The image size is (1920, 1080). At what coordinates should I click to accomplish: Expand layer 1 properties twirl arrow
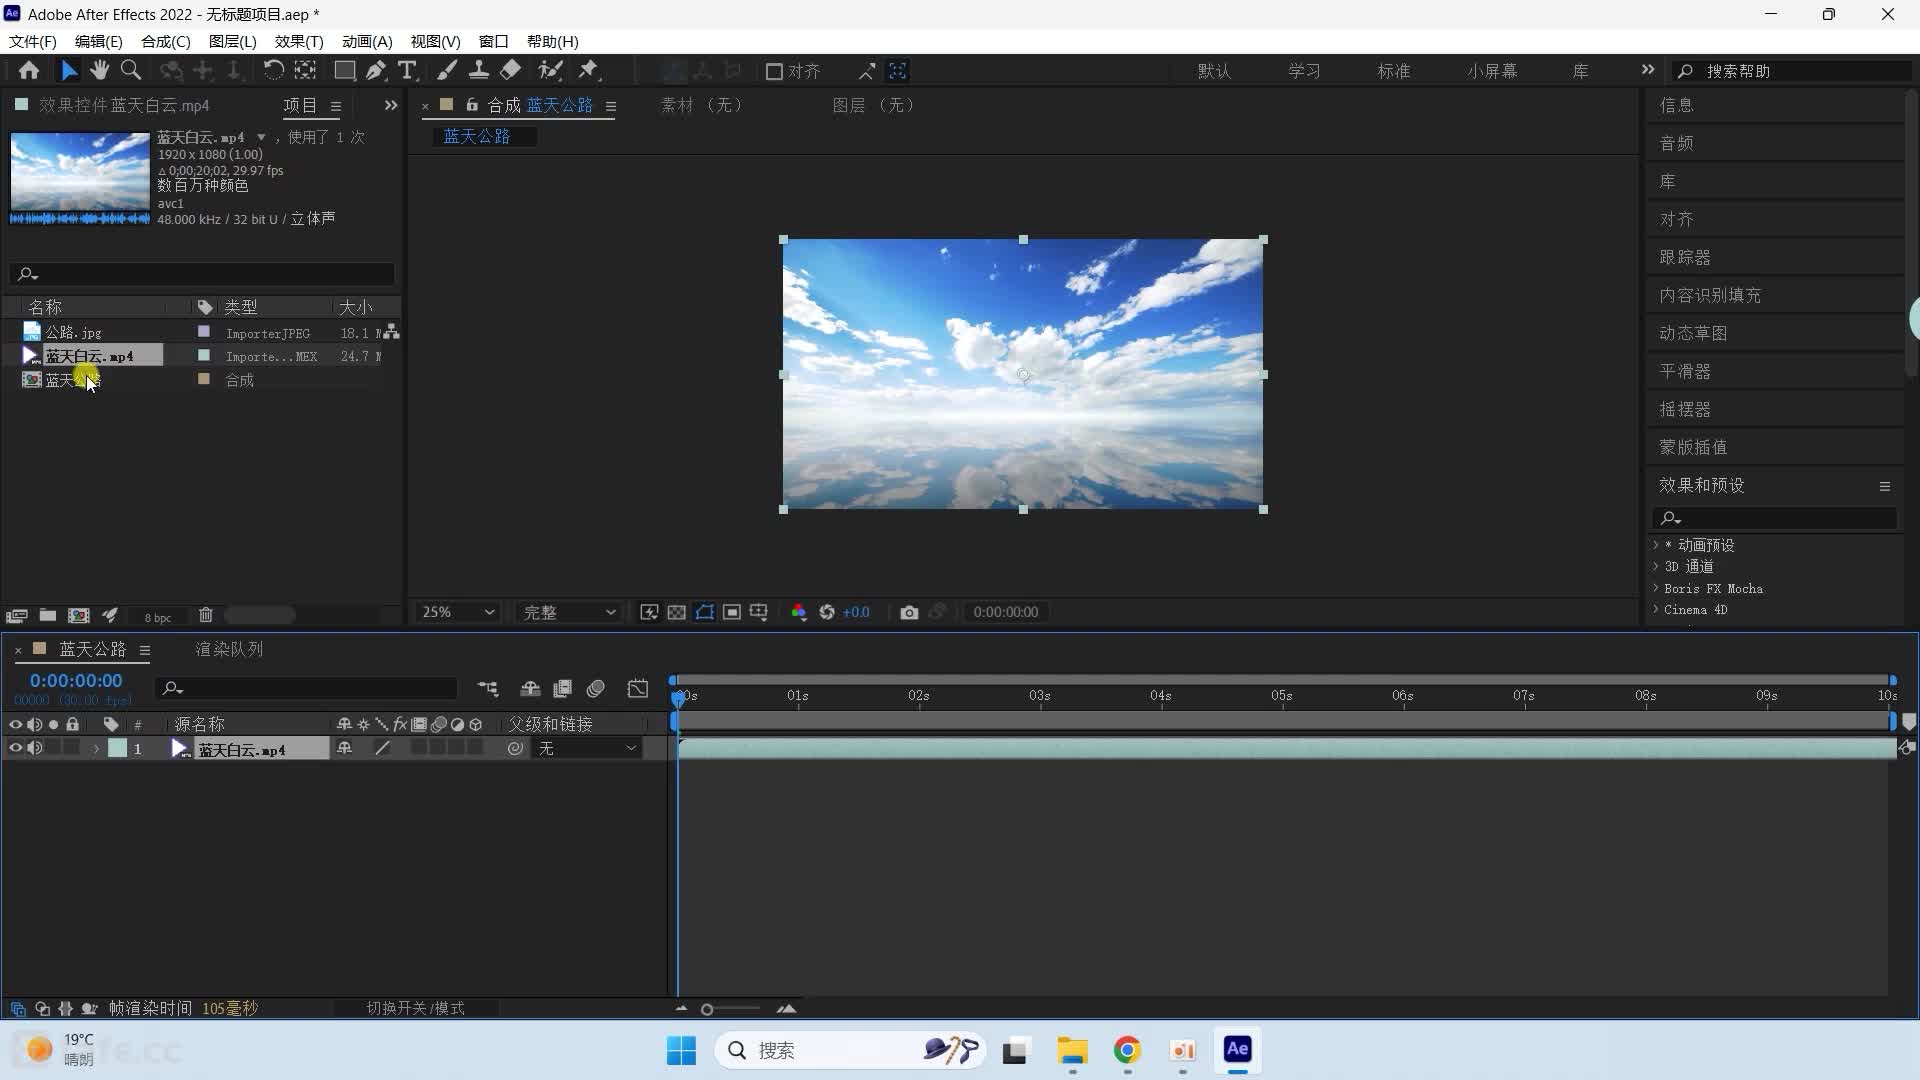pos(96,748)
